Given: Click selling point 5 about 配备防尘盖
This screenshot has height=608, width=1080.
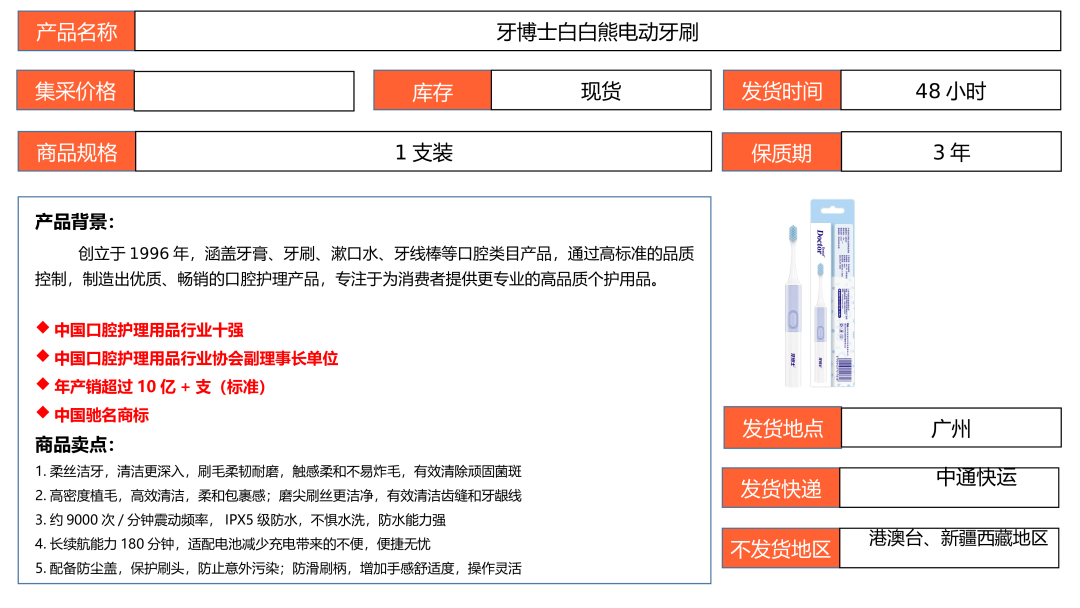Looking at the screenshot, I should pos(278,568).
